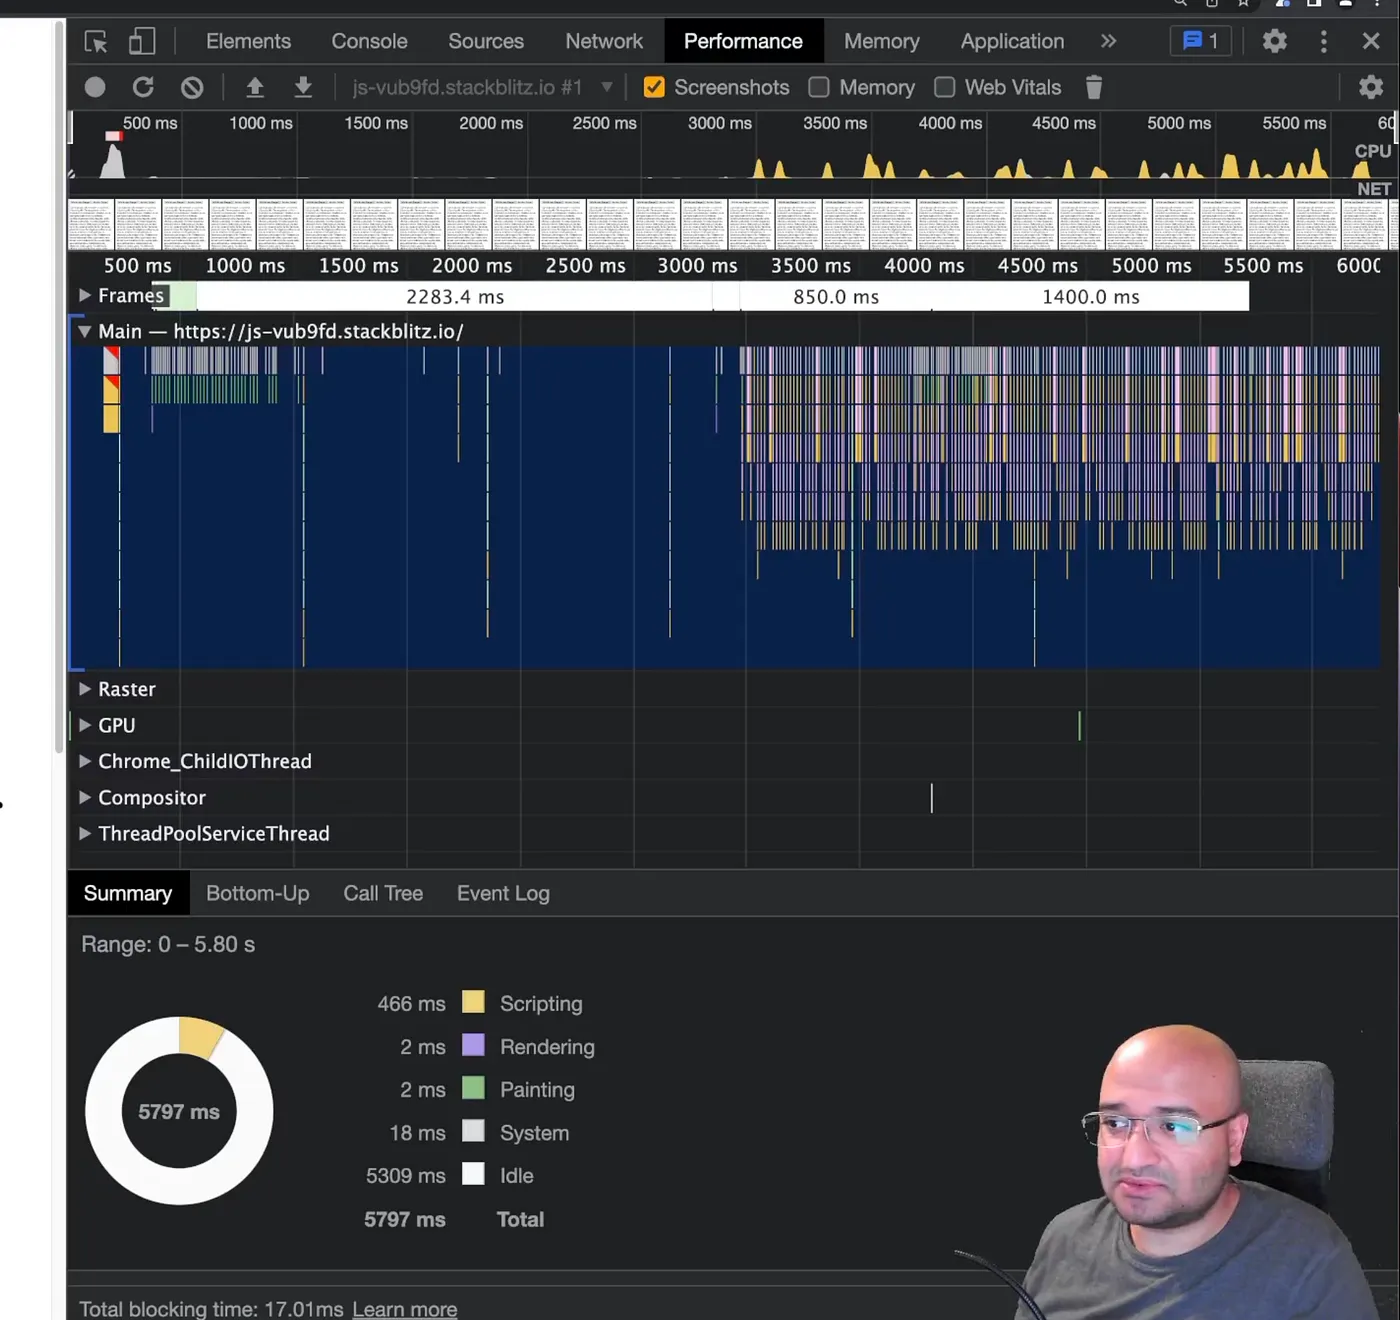
Task: Click the trash collect garbage icon
Action: 1094,88
